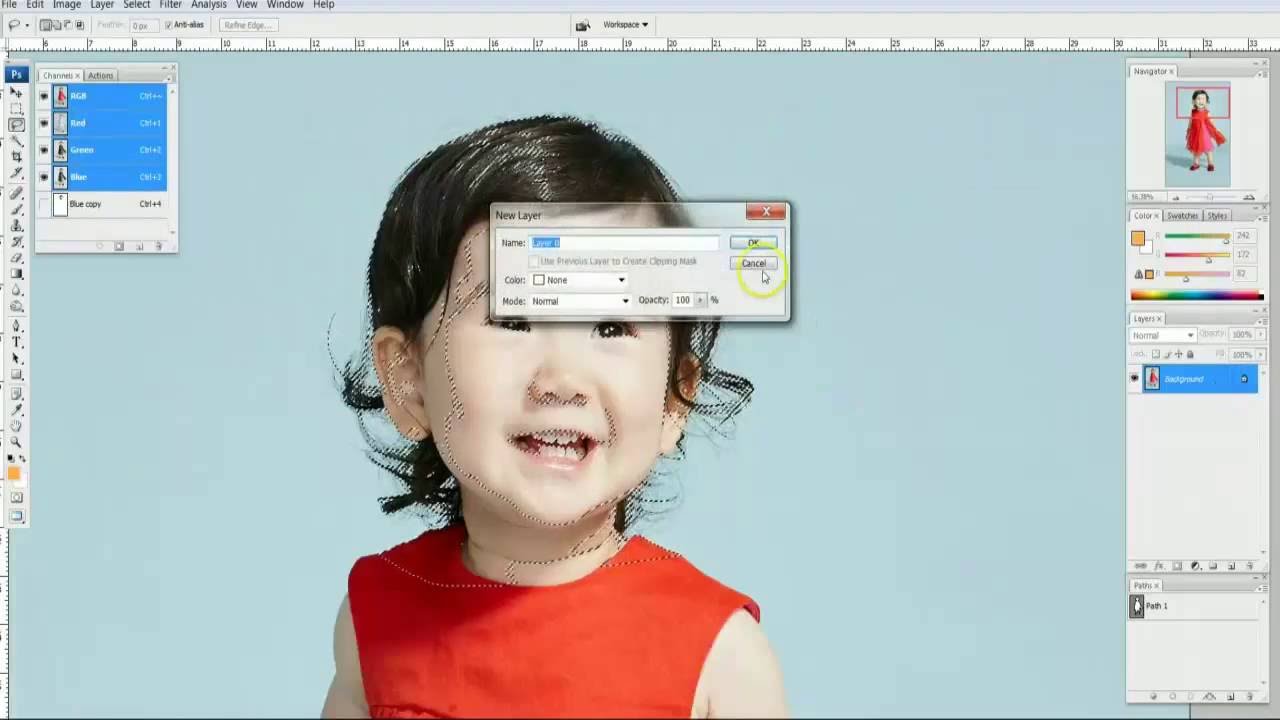The image size is (1280, 720).
Task: Hide the Red channel visibility eye
Action: [x=43, y=123]
